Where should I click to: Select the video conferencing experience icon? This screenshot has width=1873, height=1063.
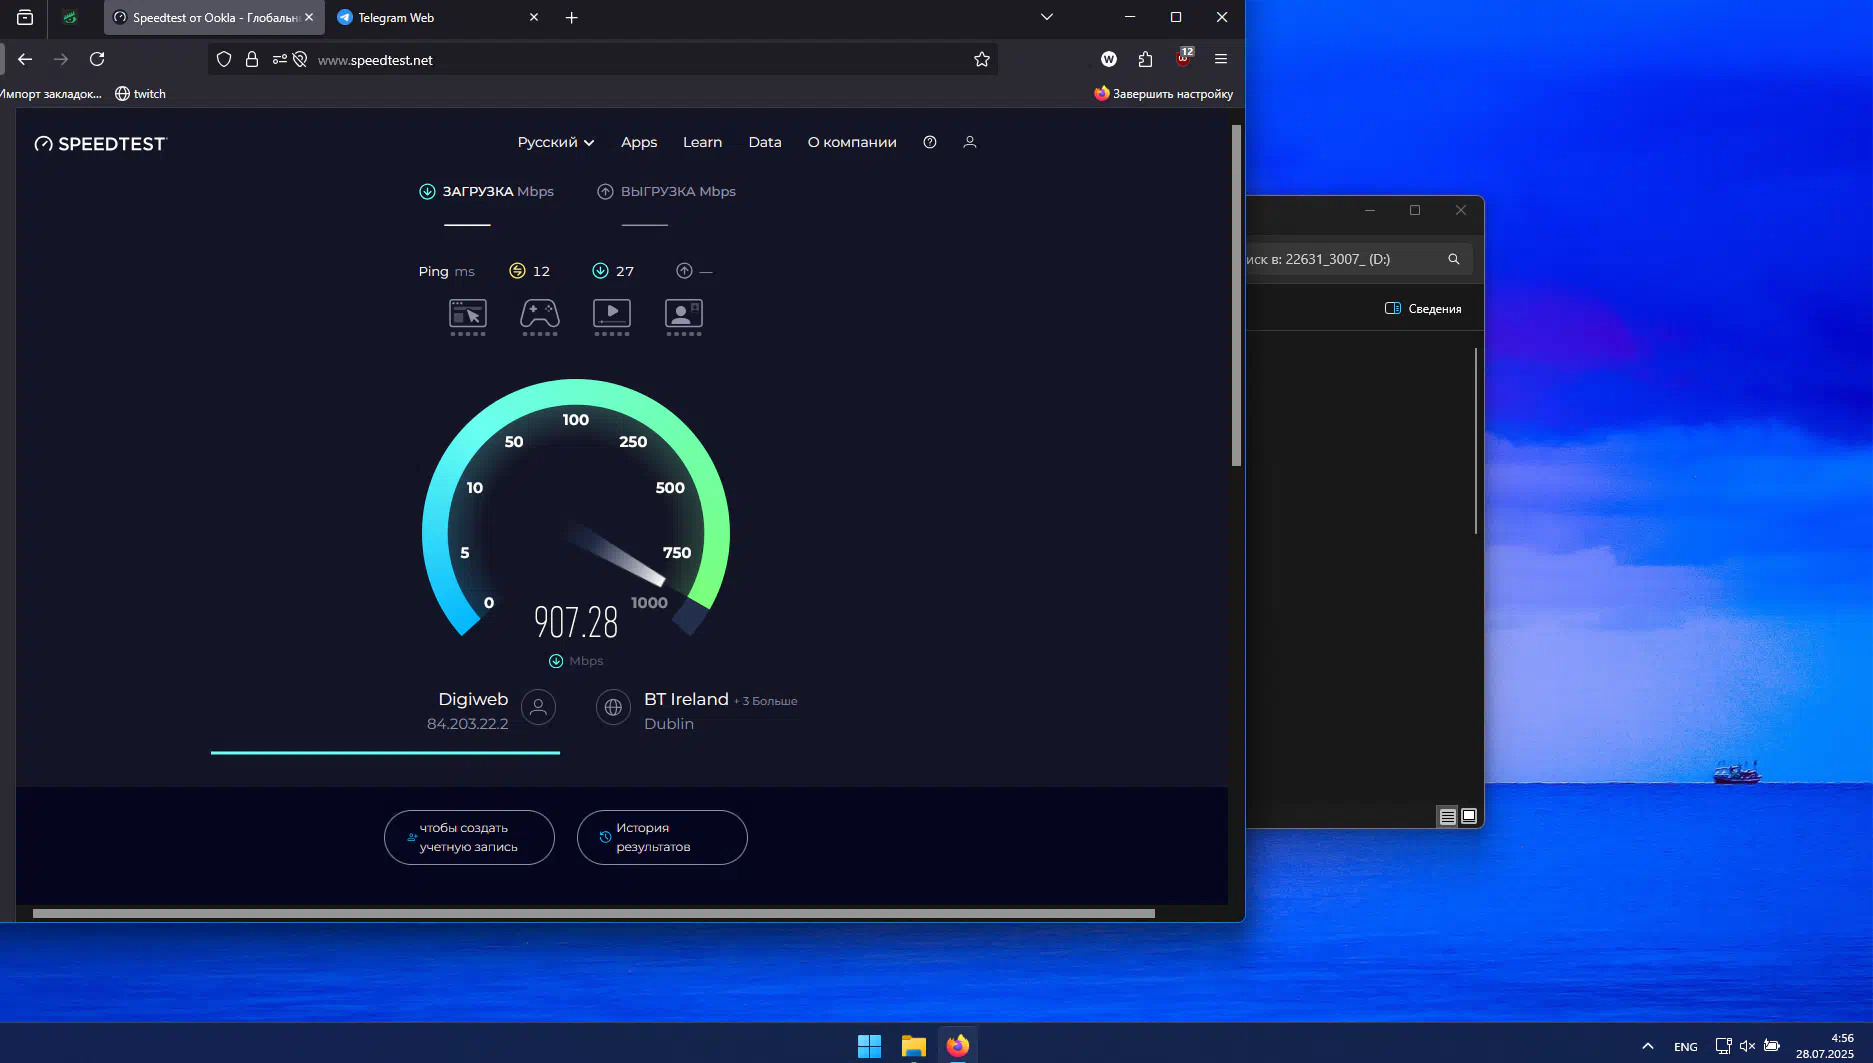click(x=684, y=317)
